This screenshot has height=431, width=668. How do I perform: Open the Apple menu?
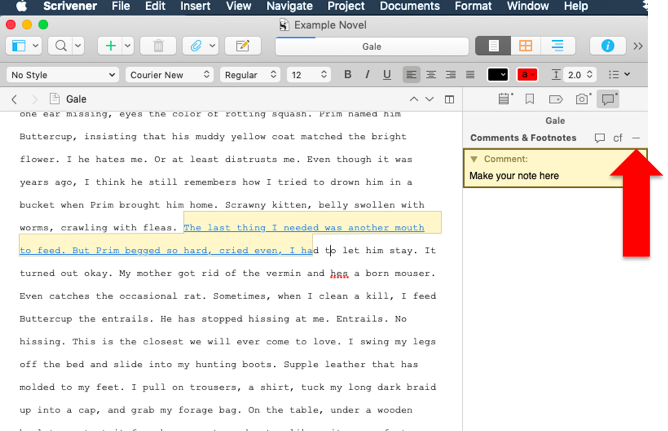pos(21,6)
